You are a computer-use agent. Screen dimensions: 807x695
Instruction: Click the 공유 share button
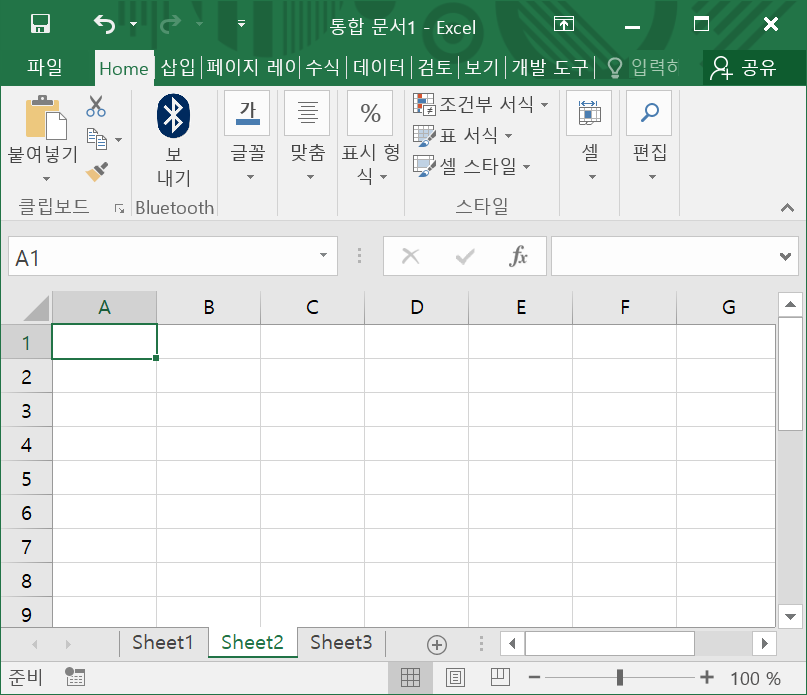(x=744, y=67)
